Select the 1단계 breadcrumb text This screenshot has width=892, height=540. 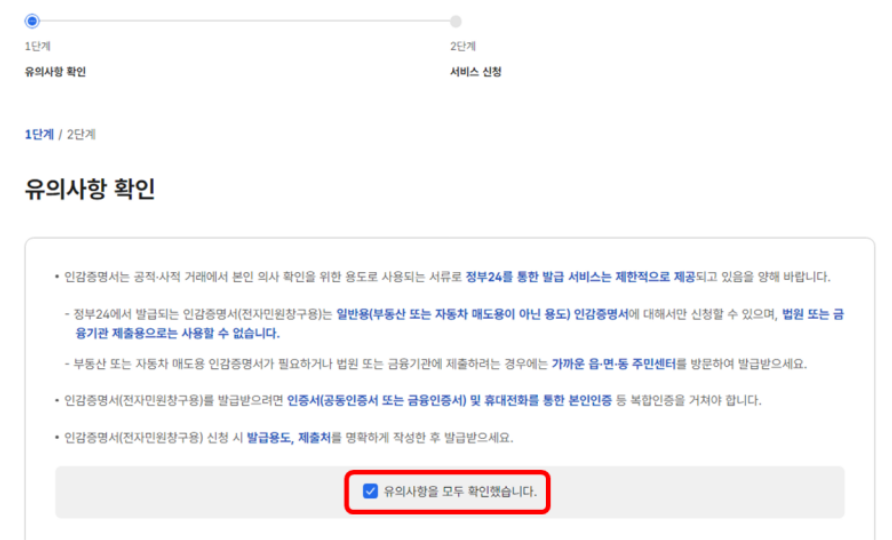click(x=39, y=134)
